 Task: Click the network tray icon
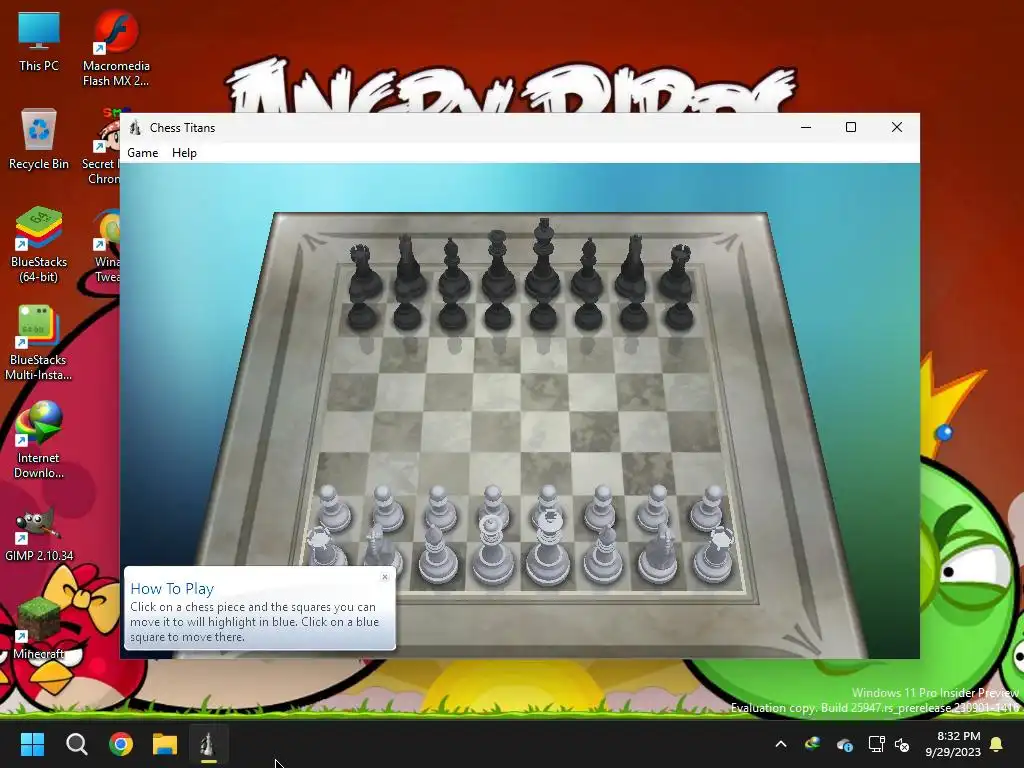coord(876,744)
